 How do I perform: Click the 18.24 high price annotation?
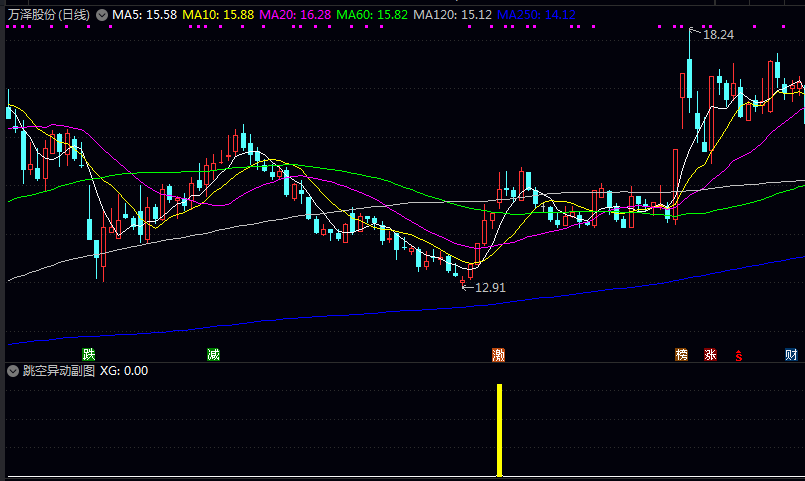pos(718,34)
